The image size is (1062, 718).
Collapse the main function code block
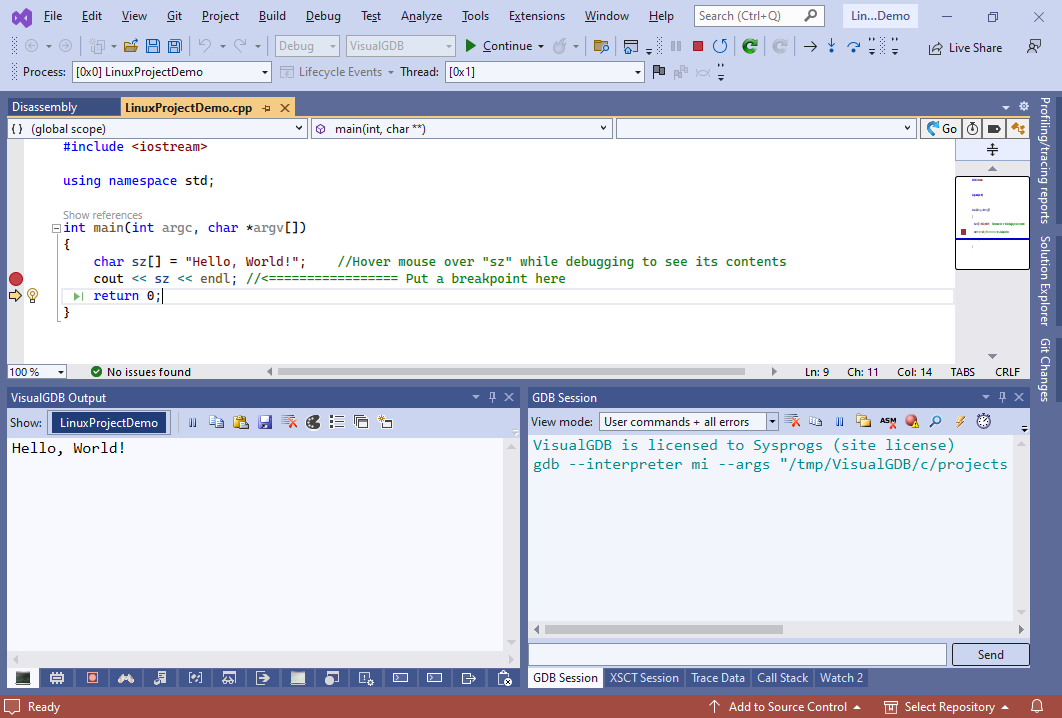(x=56, y=228)
